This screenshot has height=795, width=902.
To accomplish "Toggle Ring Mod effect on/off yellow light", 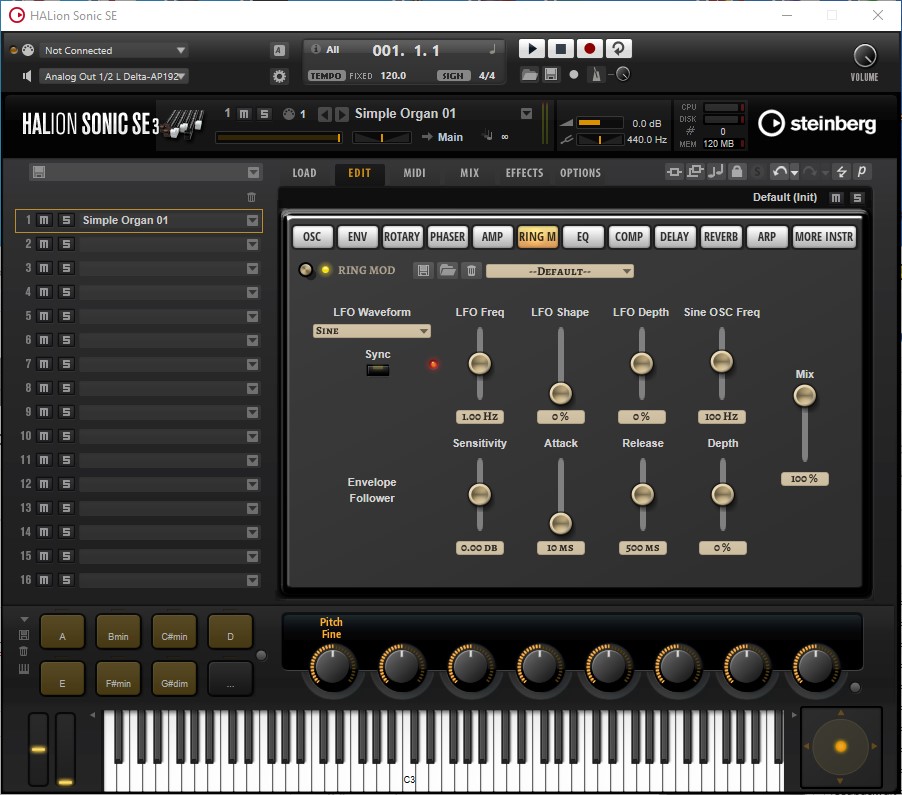I will [x=326, y=270].
